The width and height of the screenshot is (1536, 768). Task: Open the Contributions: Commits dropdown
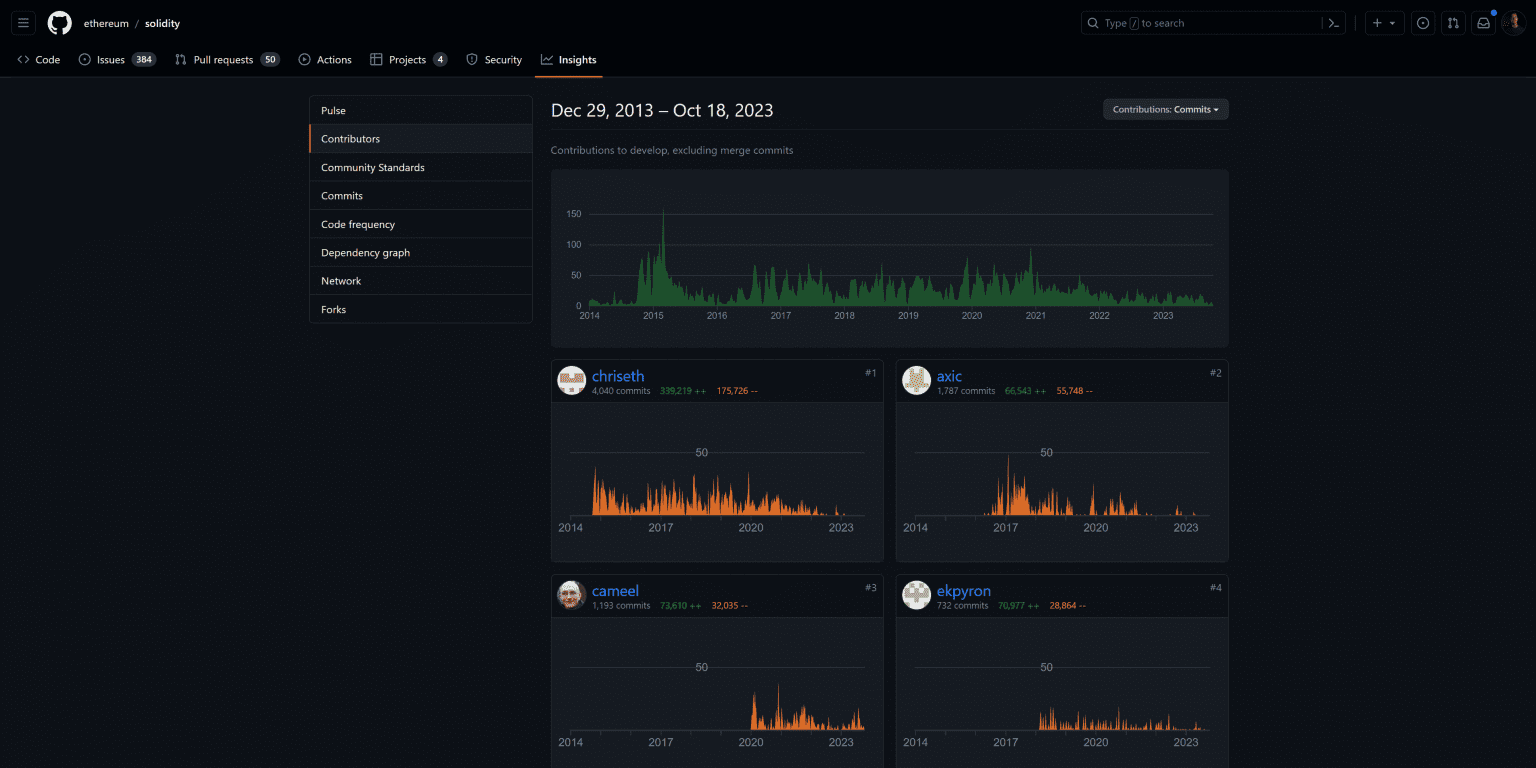tap(1165, 109)
